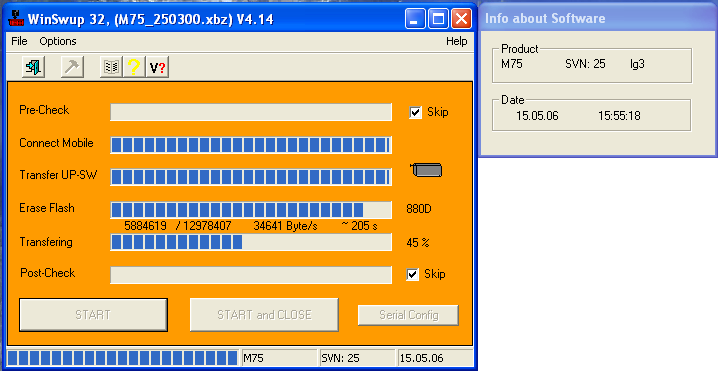Toggle the Post-Check Skip checkbox
Image resolution: width=718 pixels, height=371 pixels.
coord(413,274)
